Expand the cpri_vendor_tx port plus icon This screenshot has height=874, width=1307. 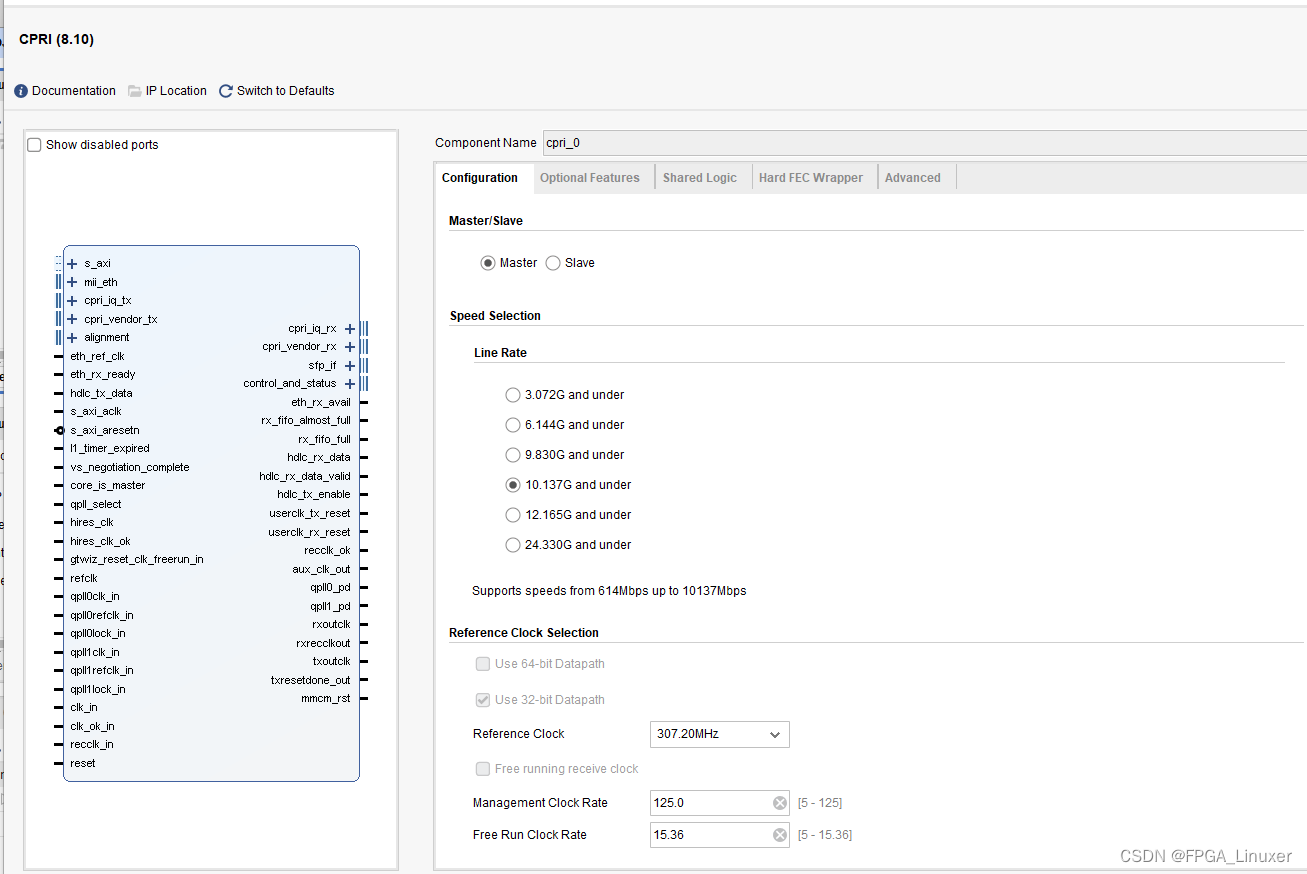point(72,319)
